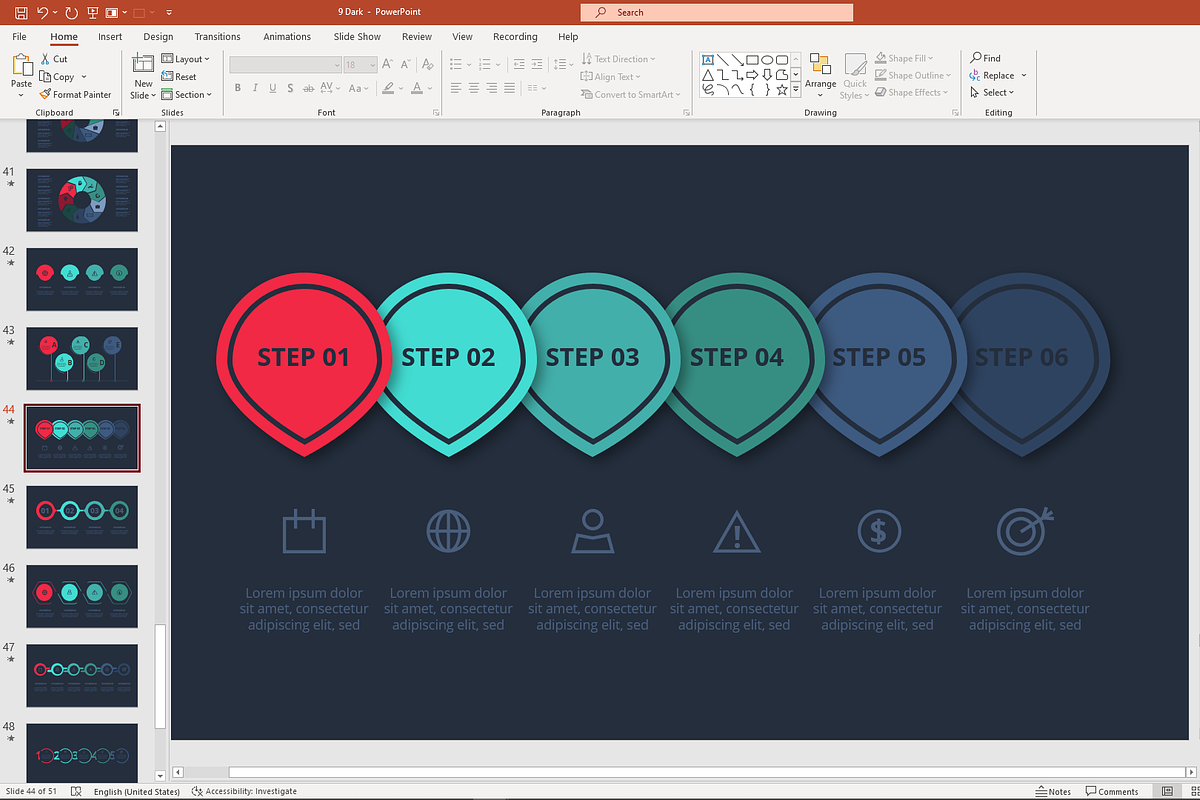Center the text
The width and height of the screenshot is (1200, 800).
474,88
